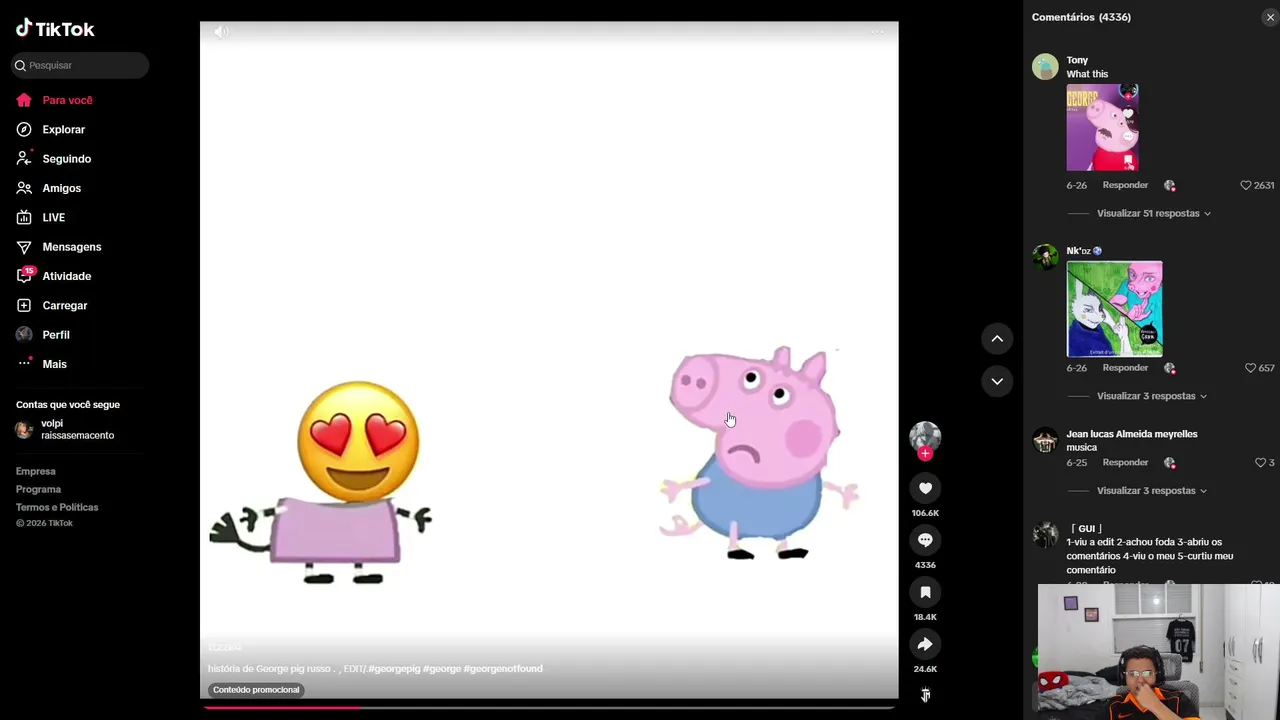Open the followed account volpi
Screen dimensions: 1280x720
click(65, 429)
